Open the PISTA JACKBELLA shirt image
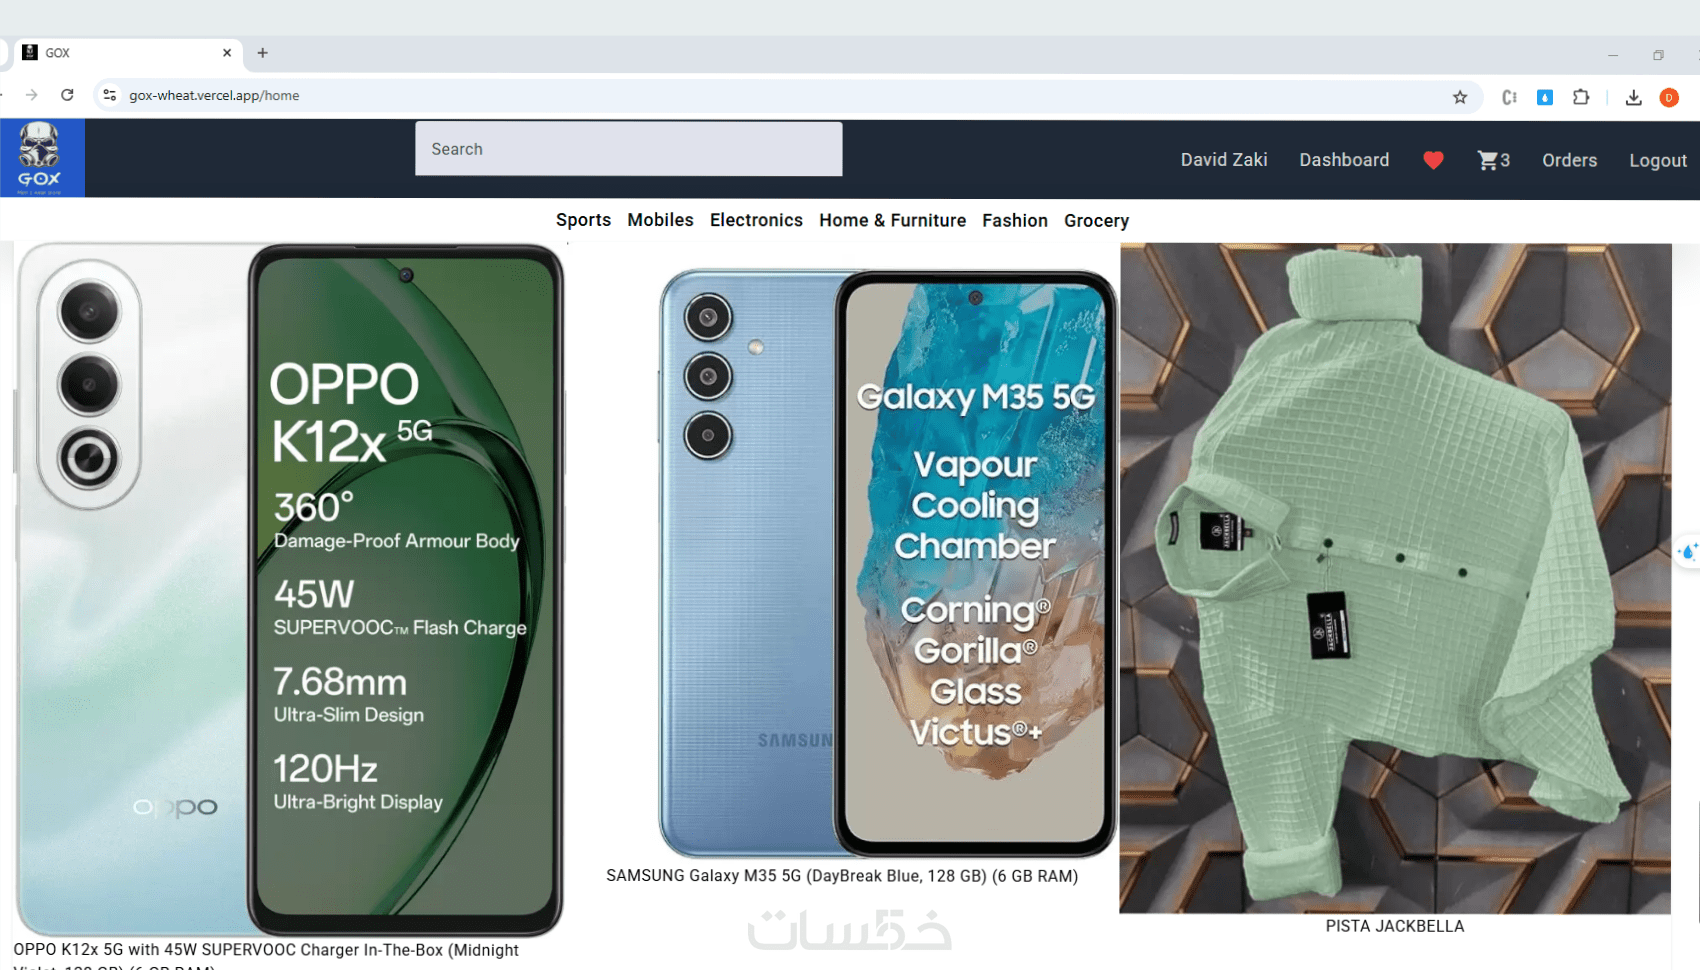Image resolution: width=1700 pixels, height=970 pixels. click(1395, 578)
